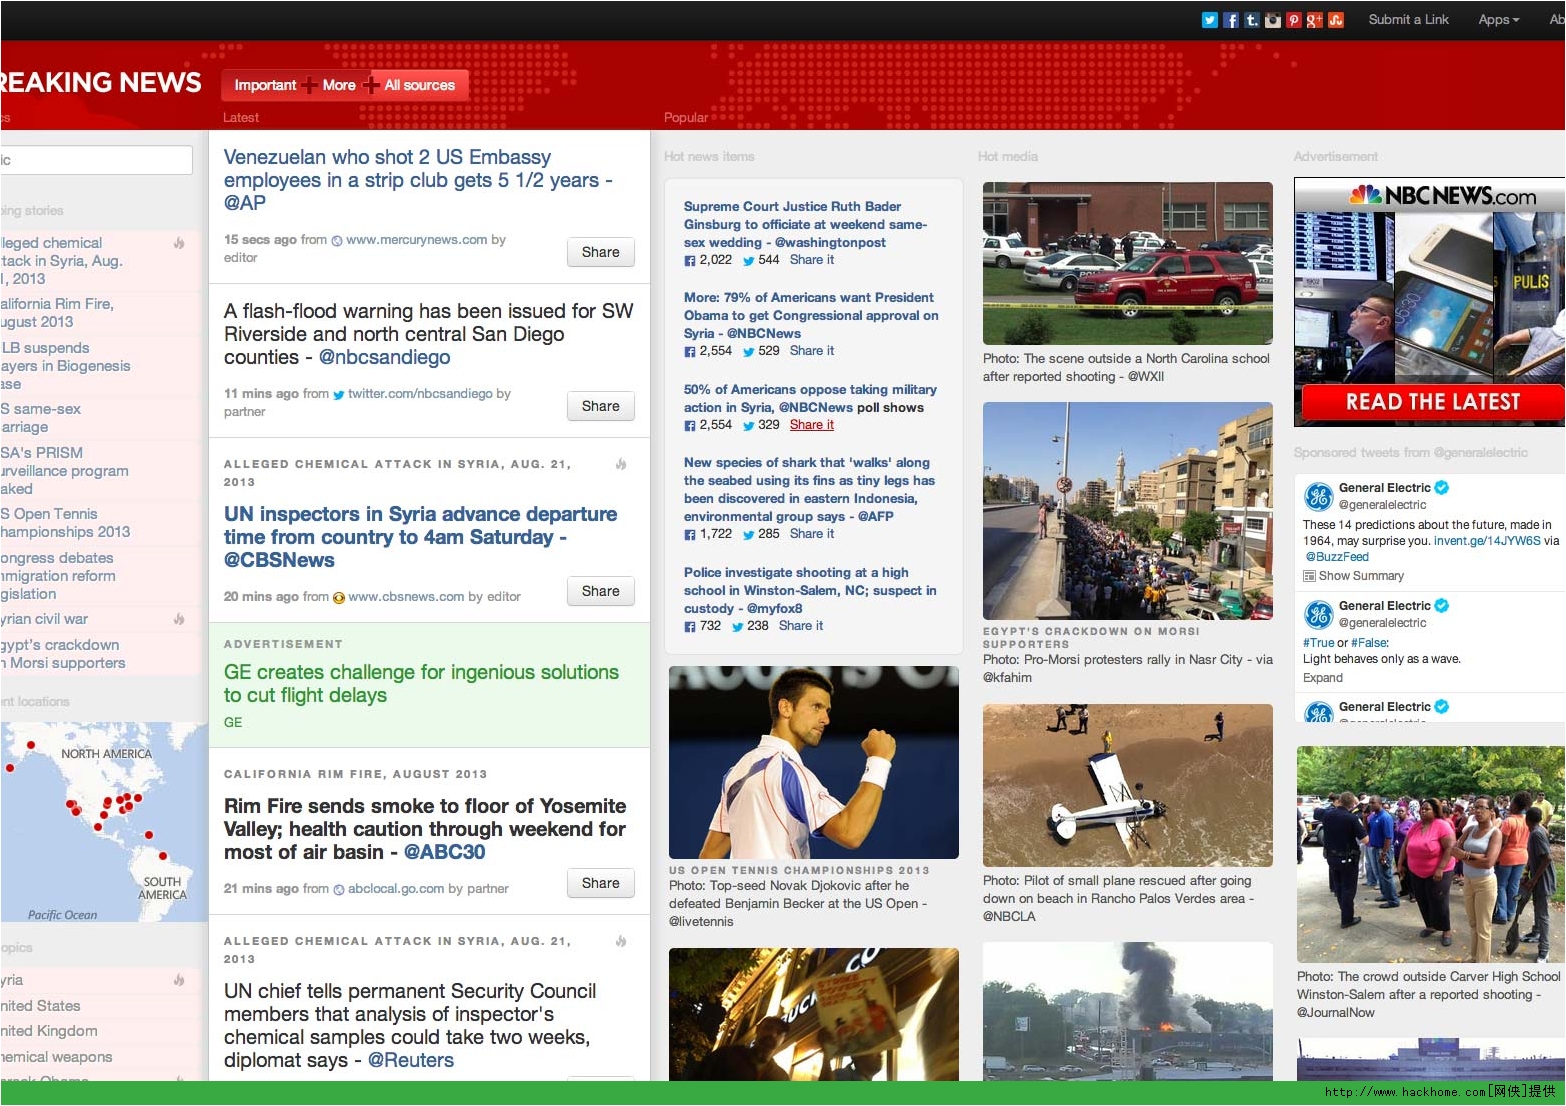Click Share it under Police investigate shooting item
This screenshot has width=1566, height=1106.
[x=800, y=626]
